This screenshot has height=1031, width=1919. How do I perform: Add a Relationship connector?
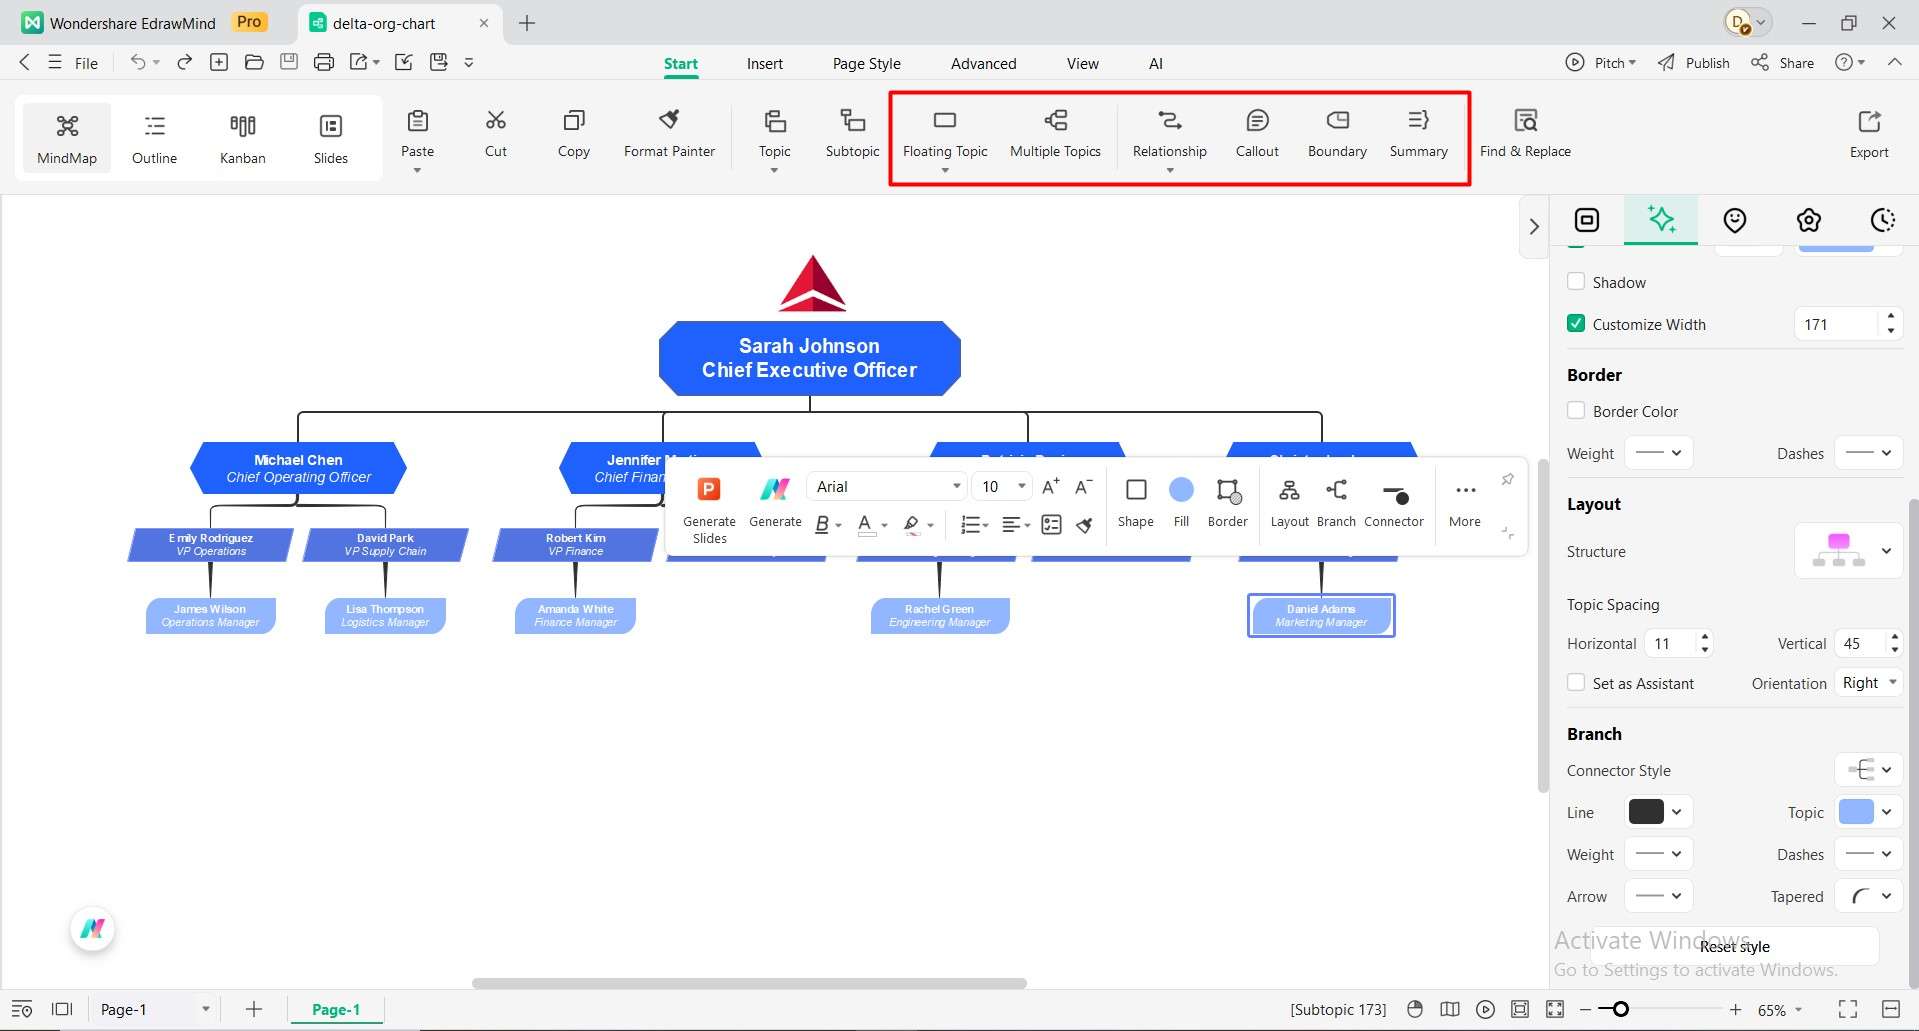1168,132
